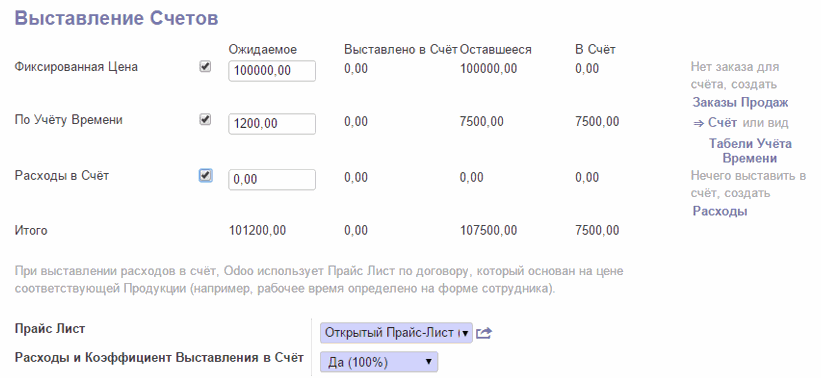The height and width of the screenshot is (378, 821).
Task: Open the Открытый Прайс-Лист dropdown
Action: pyautogui.click(x=396, y=333)
